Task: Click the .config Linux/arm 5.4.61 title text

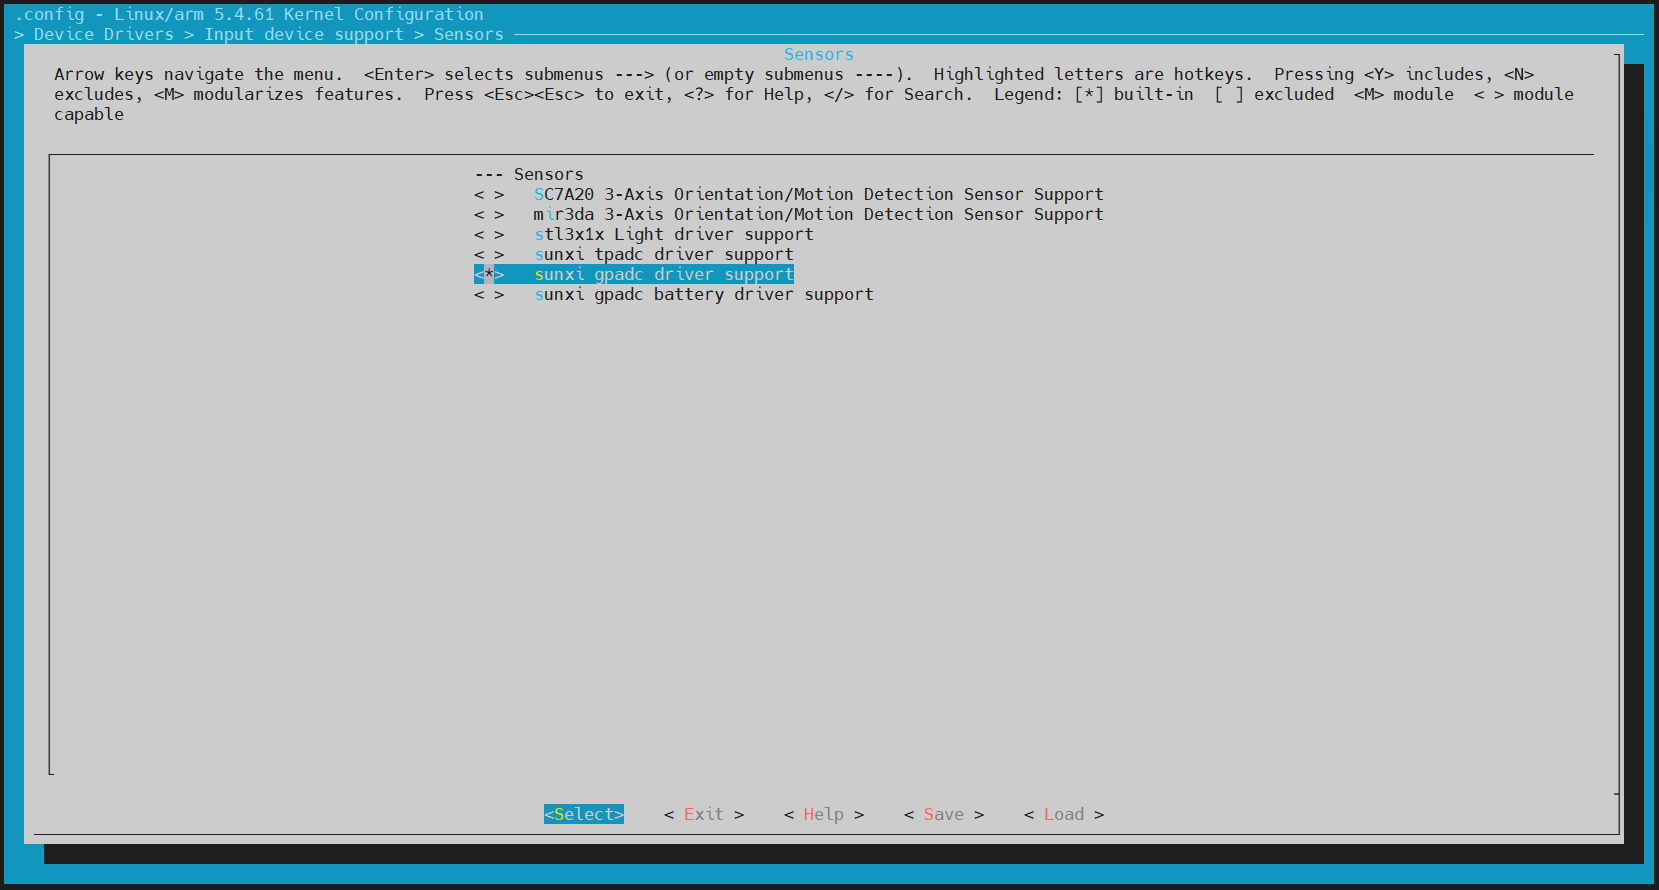Action: click(249, 14)
